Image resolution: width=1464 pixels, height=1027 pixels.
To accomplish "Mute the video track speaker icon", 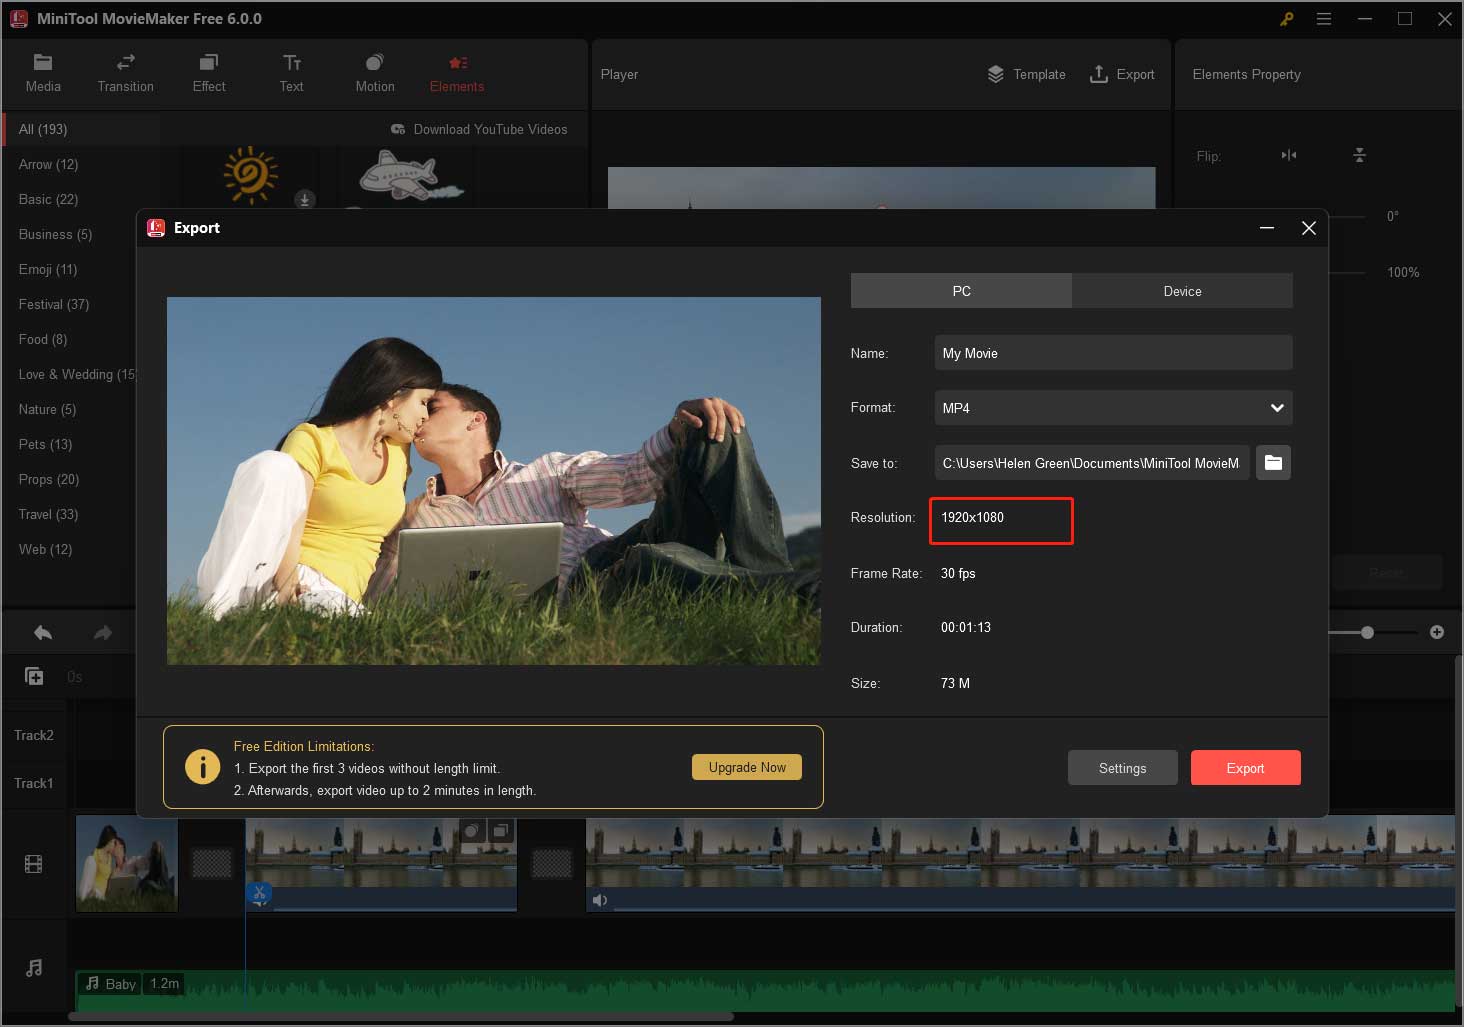I will click(x=600, y=899).
